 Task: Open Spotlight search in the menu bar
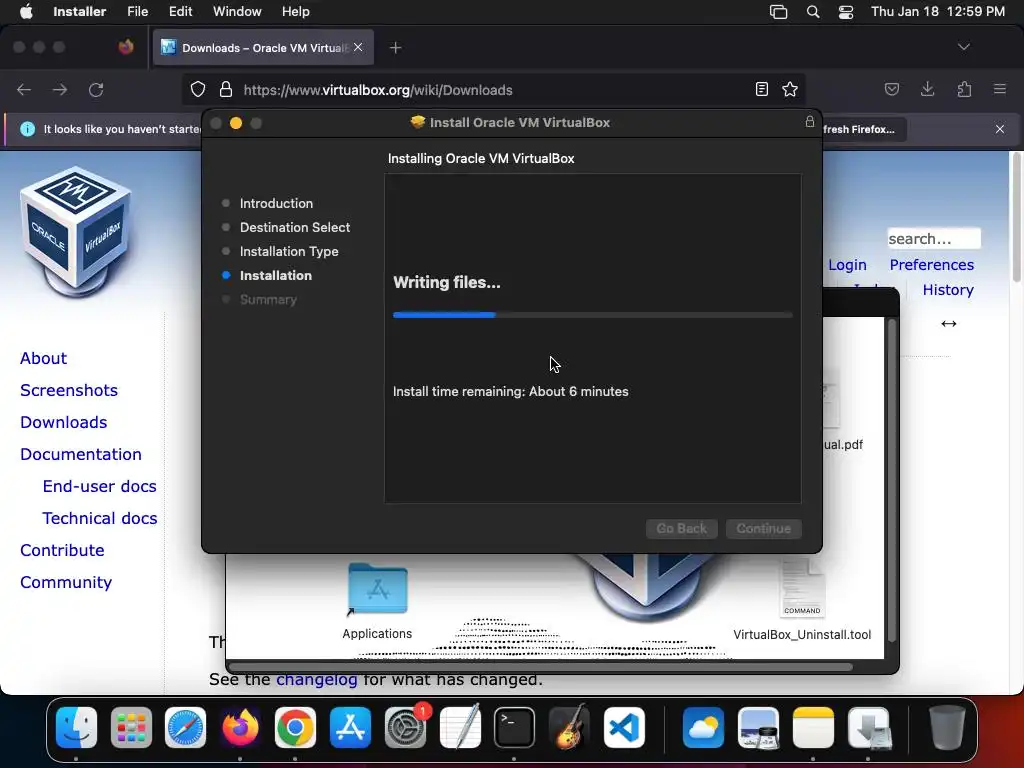tap(813, 12)
